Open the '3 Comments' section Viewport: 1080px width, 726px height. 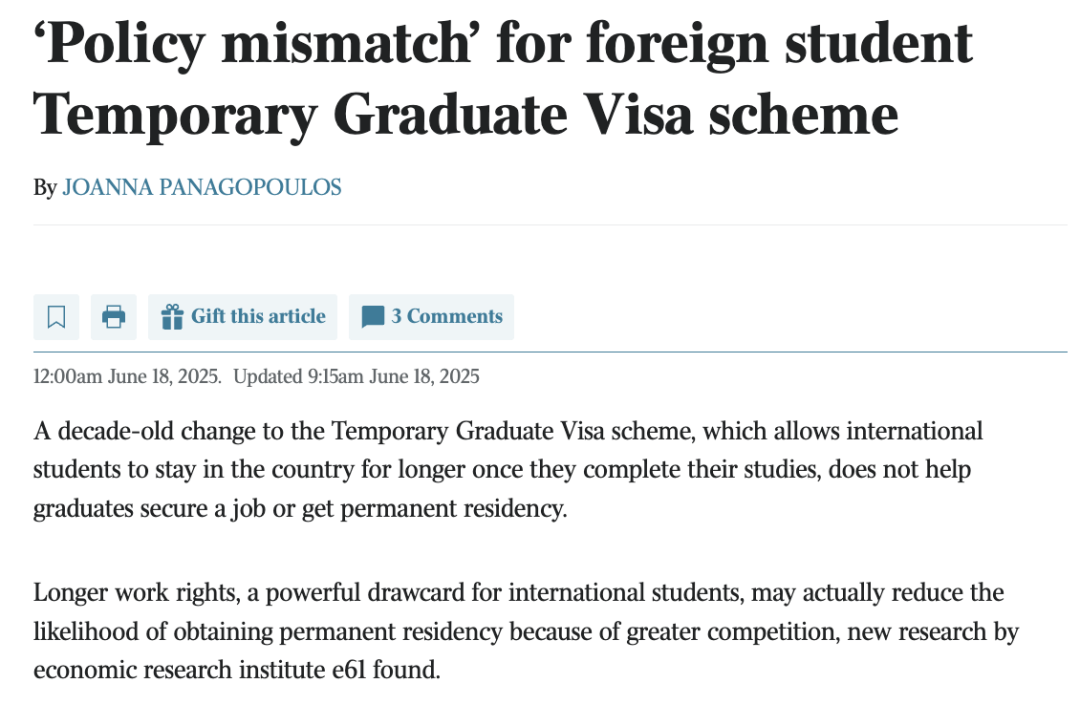tap(431, 317)
